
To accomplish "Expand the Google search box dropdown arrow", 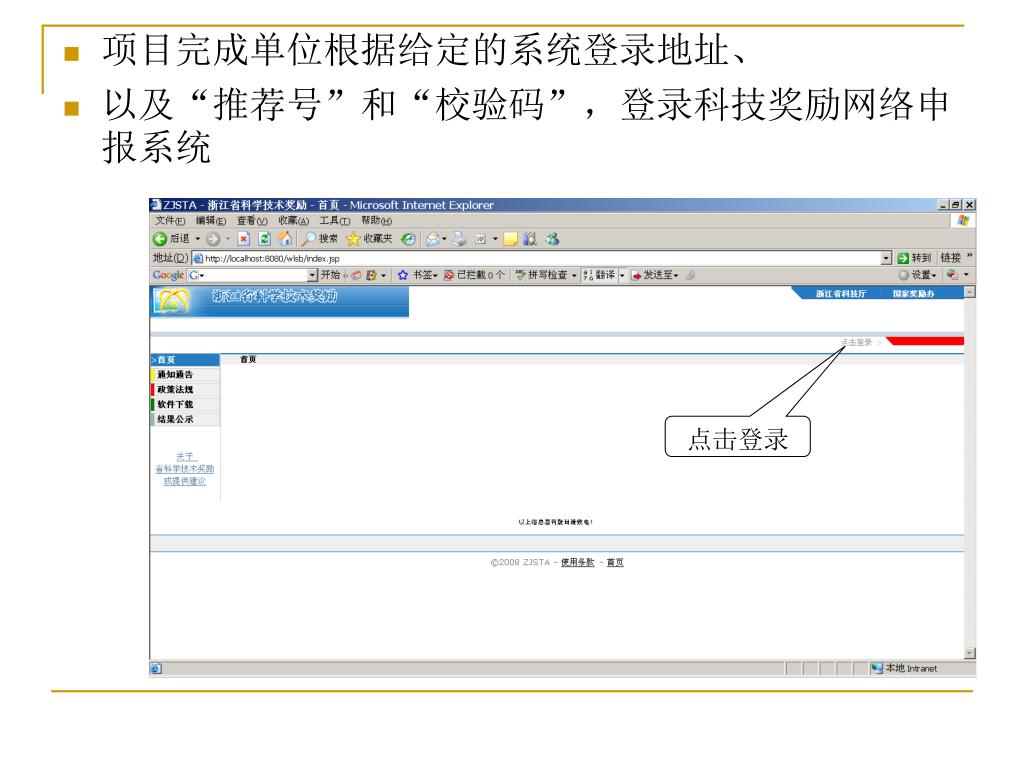I will [312, 275].
